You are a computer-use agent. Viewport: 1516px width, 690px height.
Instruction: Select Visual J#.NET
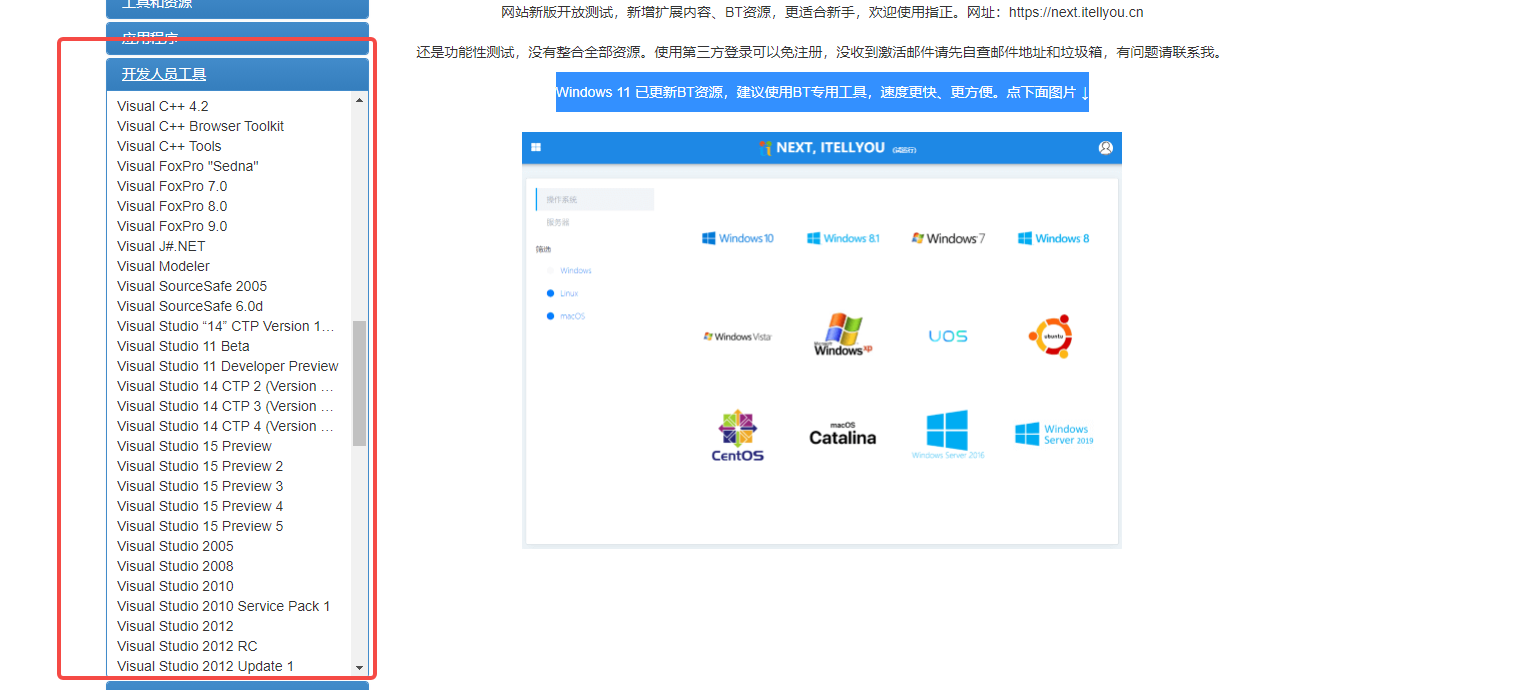coord(161,246)
